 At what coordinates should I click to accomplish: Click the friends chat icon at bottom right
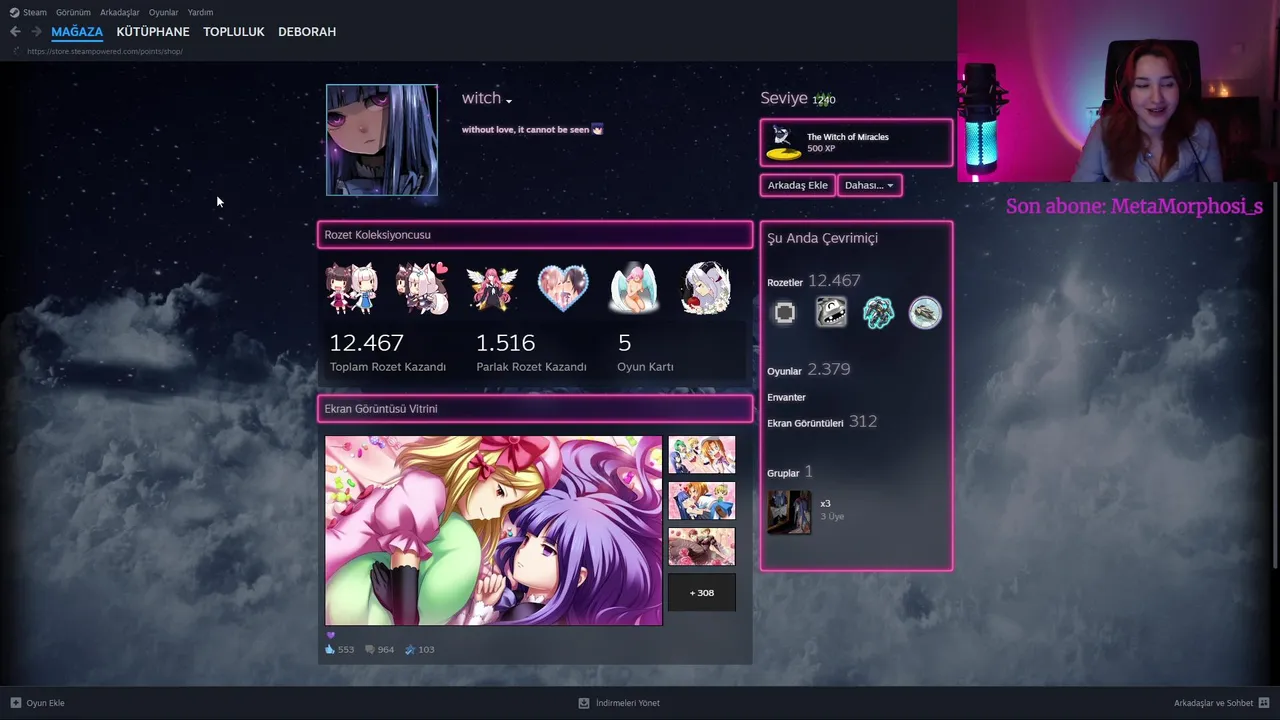click(1264, 703)
